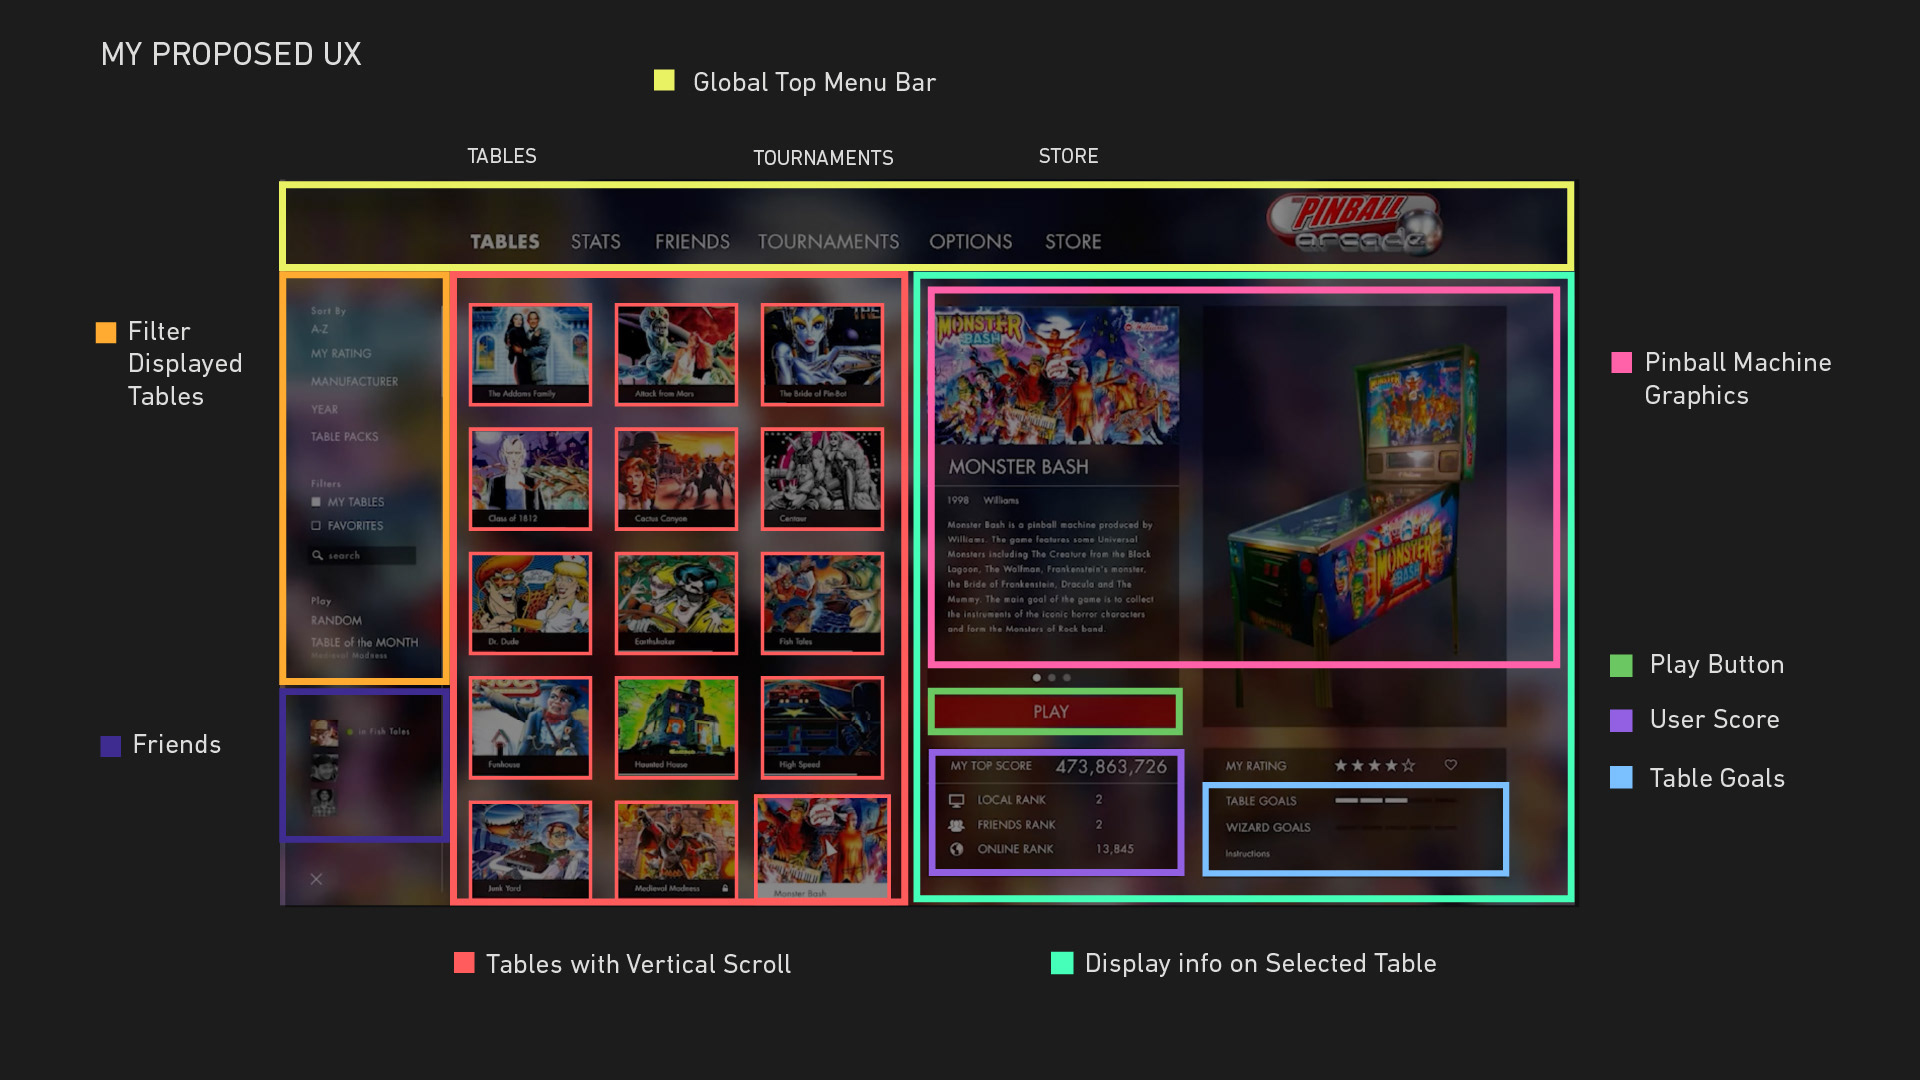Click the table search field
This screenshot has width=1920, height=1080.
tap(362, 555)
